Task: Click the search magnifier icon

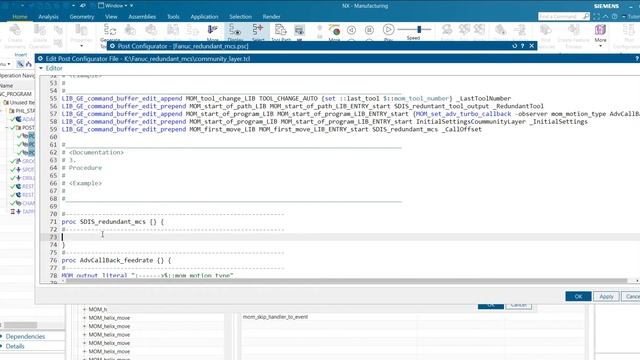Action: pos(586,16)
